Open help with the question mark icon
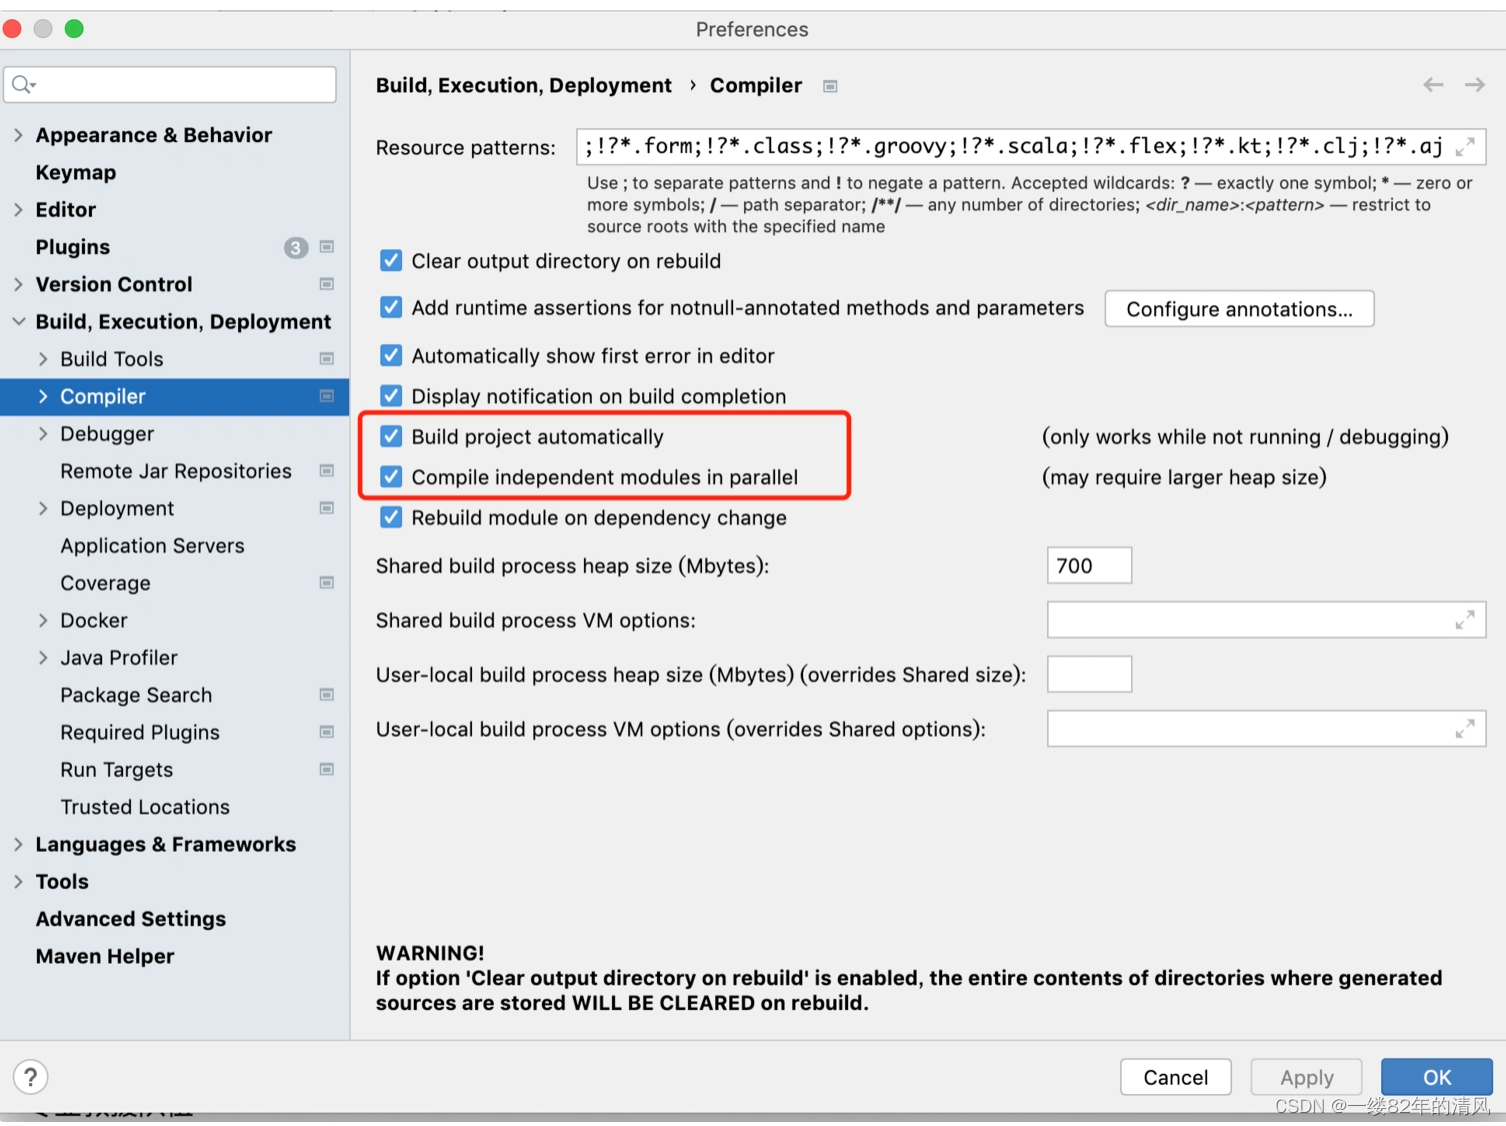Image resolution: width=1506 pixels, height=1126 pixels. coord(31,1077)
